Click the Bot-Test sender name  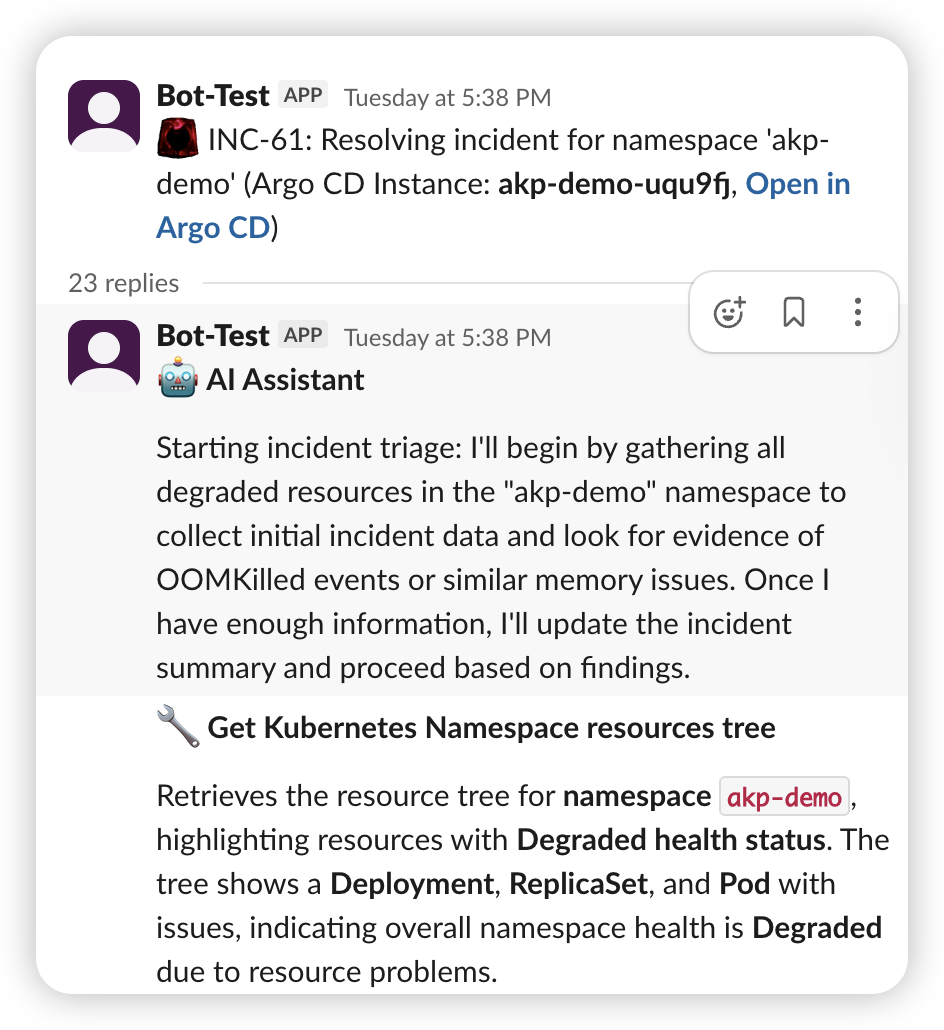pos(212,95)
